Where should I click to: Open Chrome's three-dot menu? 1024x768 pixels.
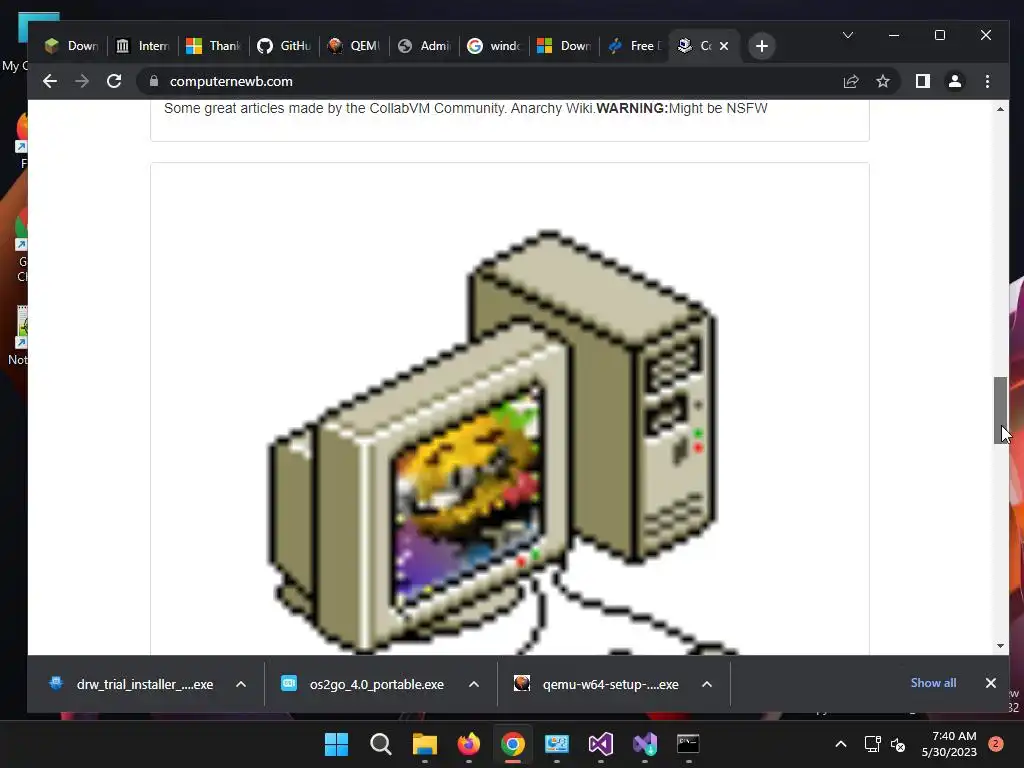pos(987,81)
